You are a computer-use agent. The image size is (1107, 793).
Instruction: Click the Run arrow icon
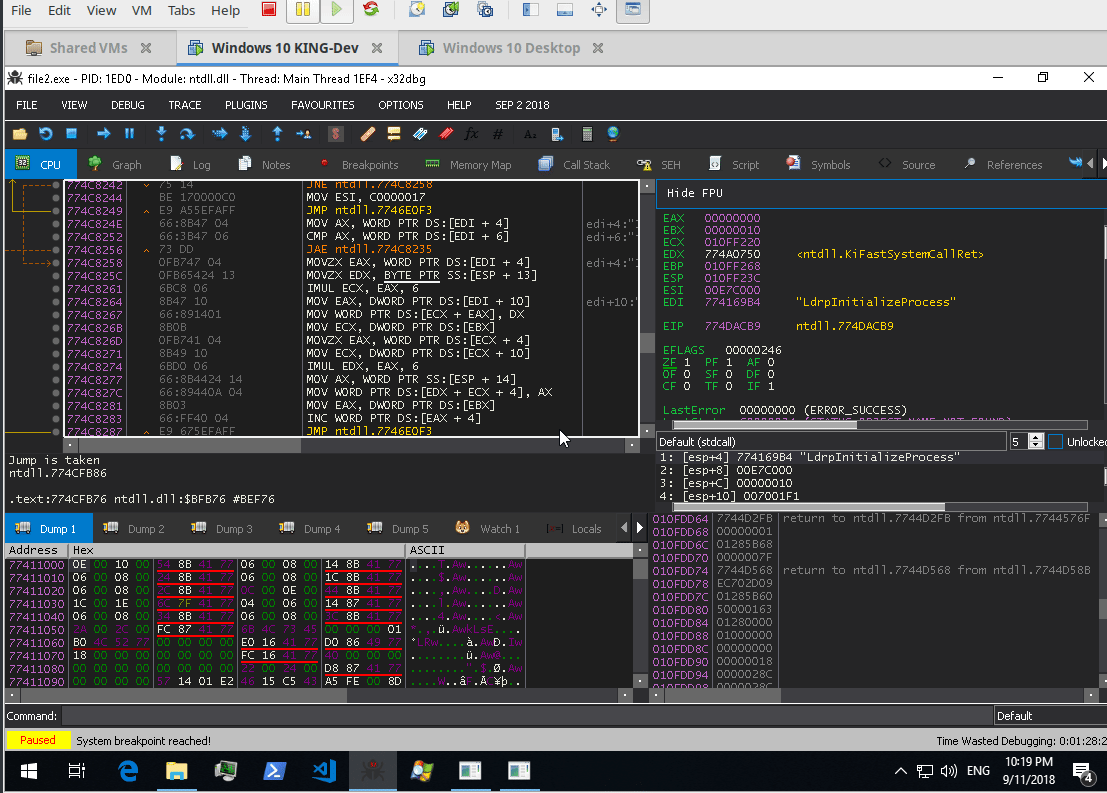click(x=103, y=133)
